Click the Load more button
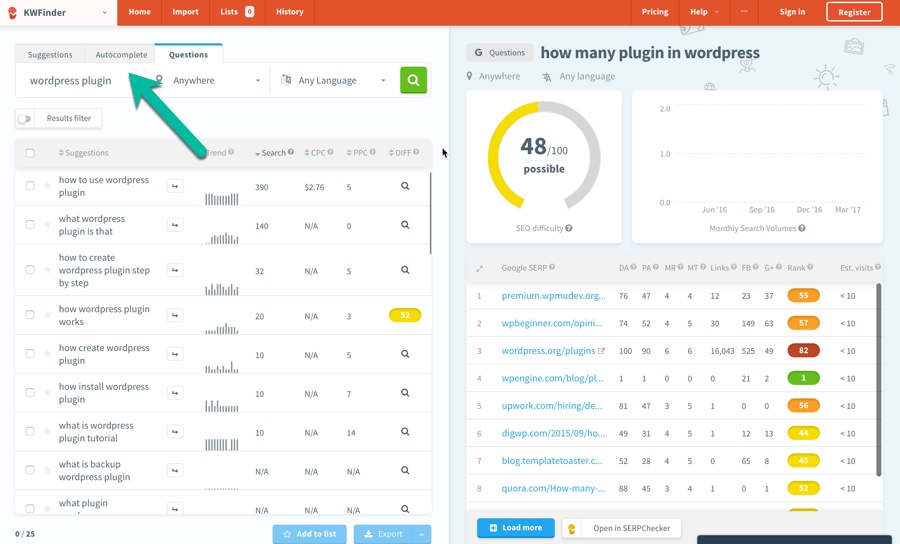Screen dimensions: 900x544 point(516,527)
